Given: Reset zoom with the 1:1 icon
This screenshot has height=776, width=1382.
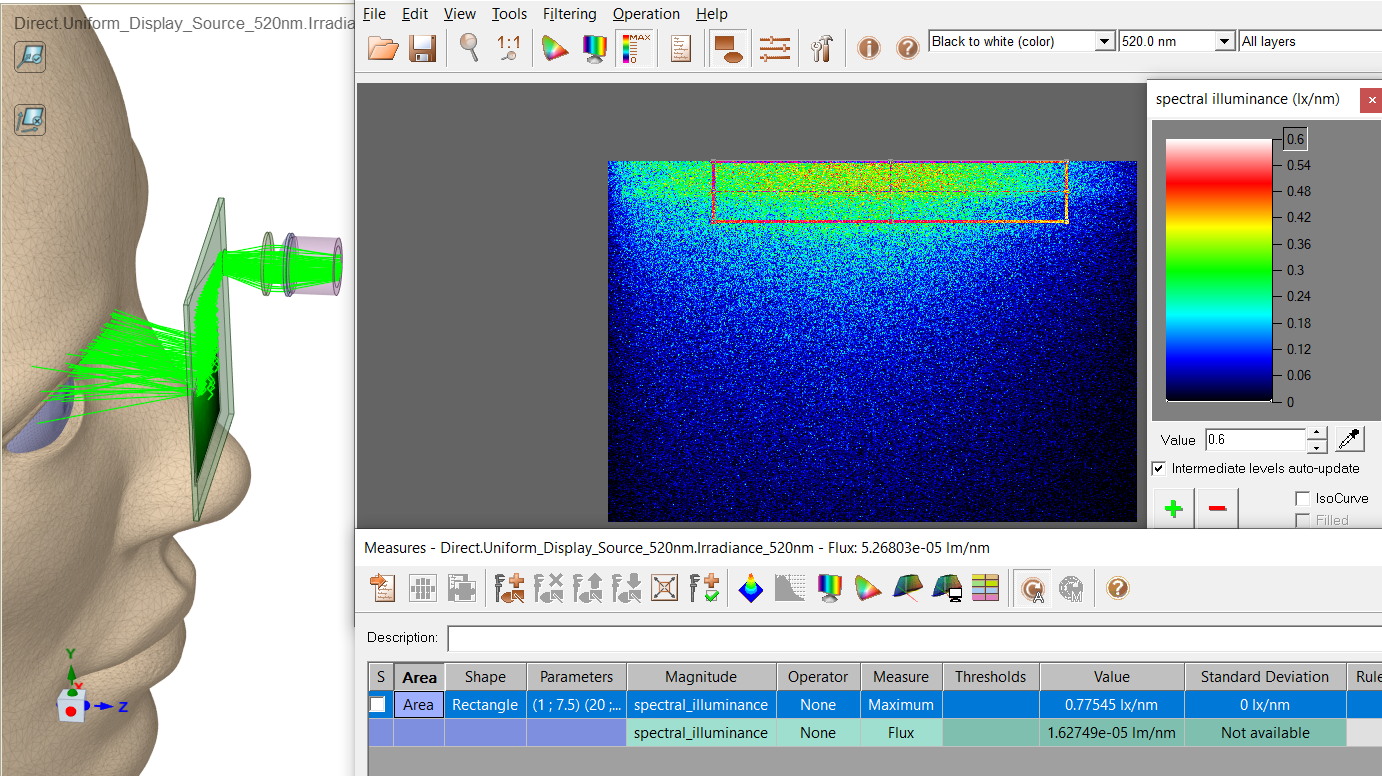Looking at the screenshot, I should [508, 47].
